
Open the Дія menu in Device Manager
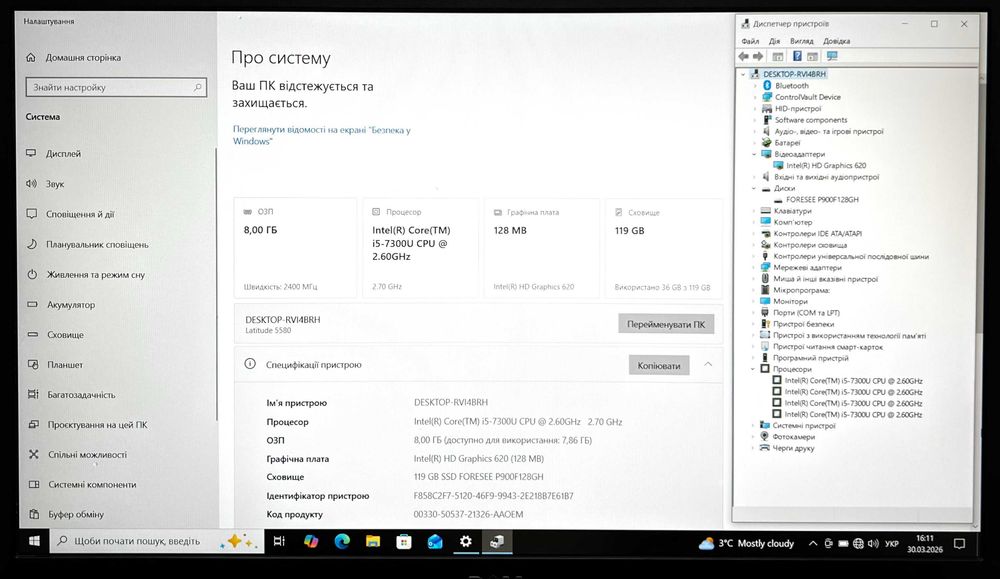[x=774, y=41]
